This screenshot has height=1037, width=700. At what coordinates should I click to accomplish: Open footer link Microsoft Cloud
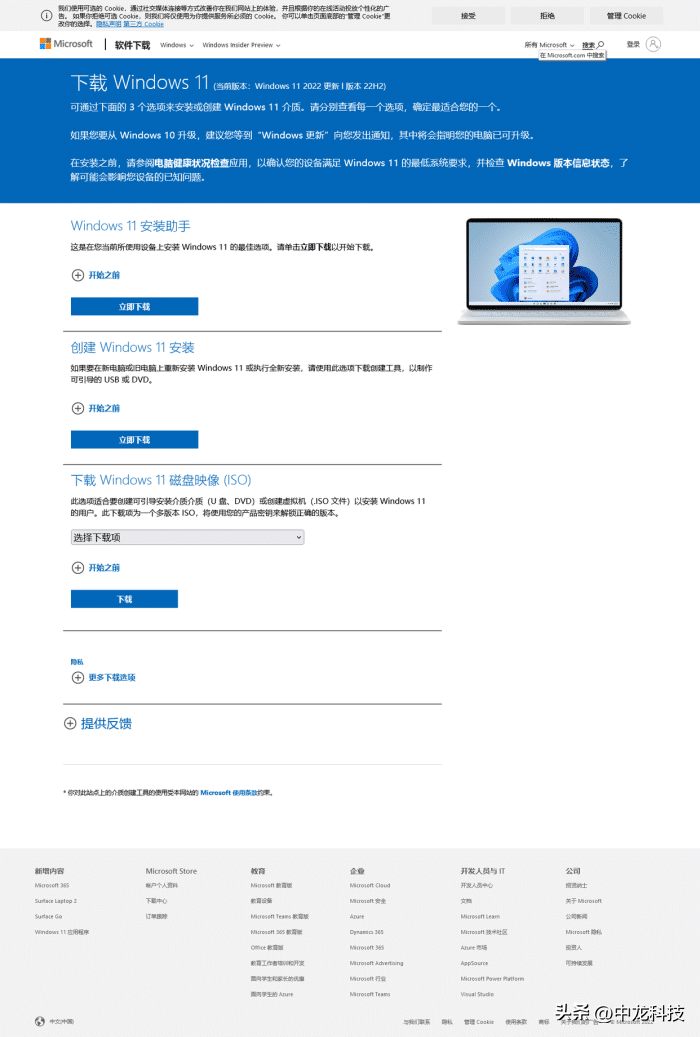click(370, 885)
